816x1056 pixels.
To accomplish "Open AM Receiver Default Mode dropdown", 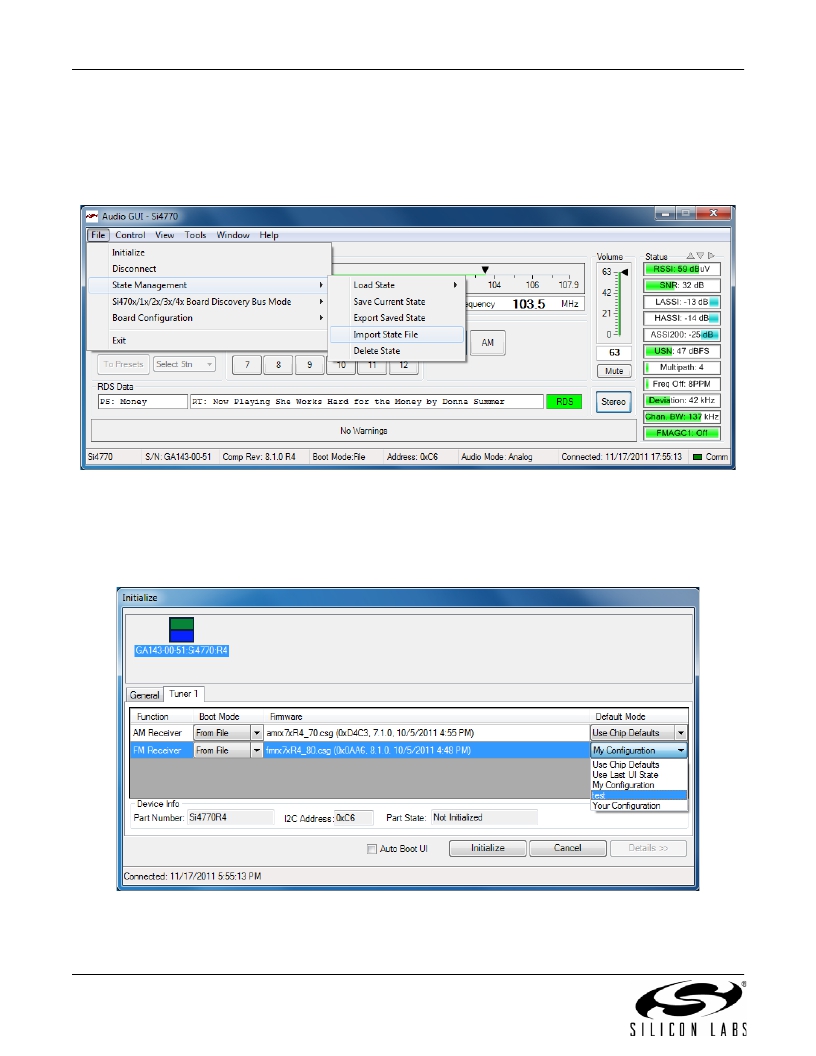I will click(681, 733).
